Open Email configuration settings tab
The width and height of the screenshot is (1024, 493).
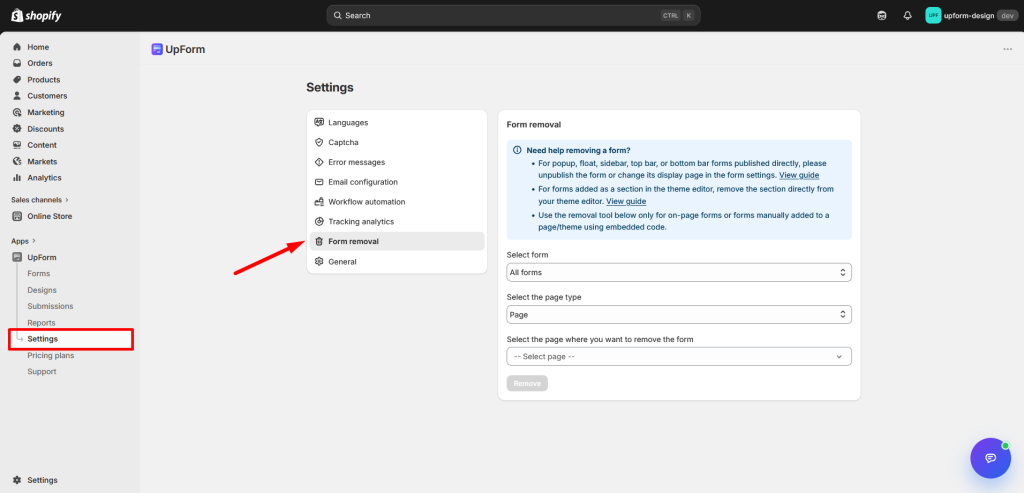[397, 182]
